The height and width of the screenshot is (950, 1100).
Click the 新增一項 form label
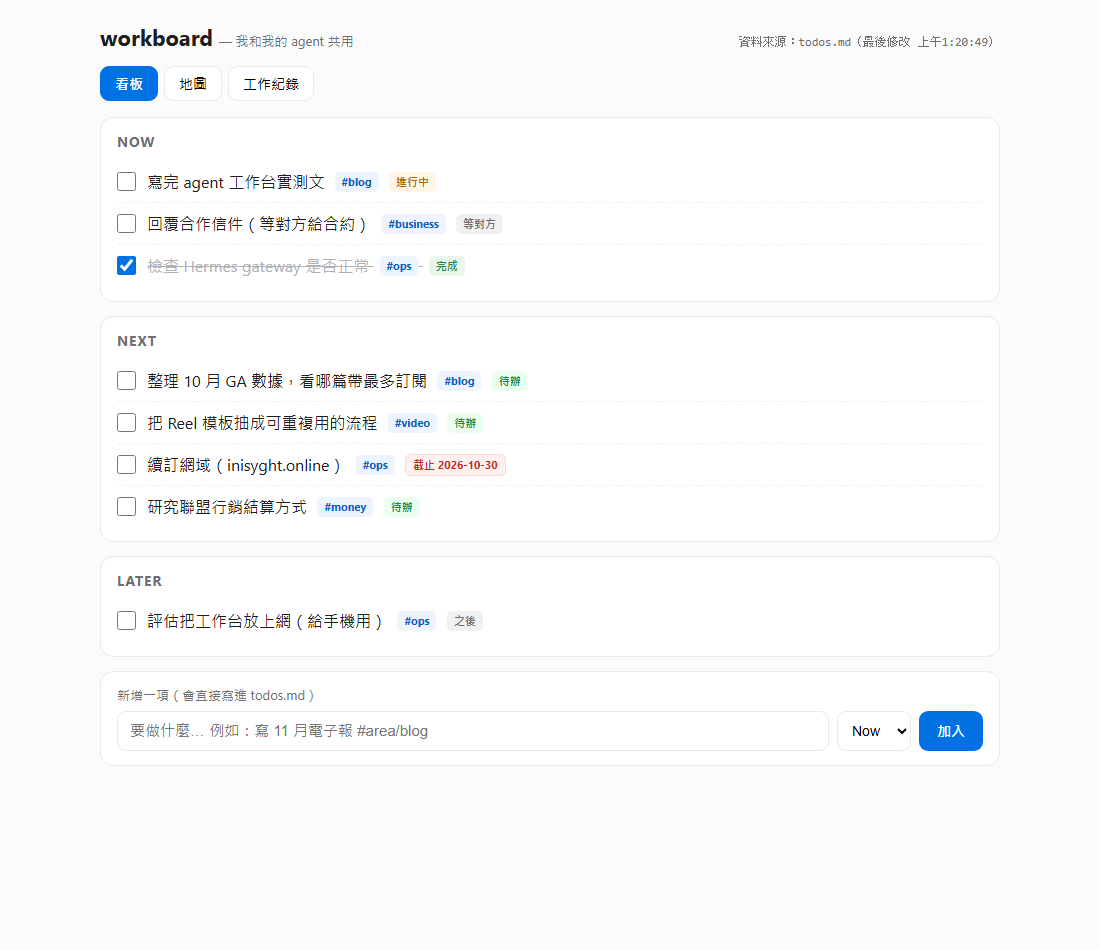click(x=217, y=695)
